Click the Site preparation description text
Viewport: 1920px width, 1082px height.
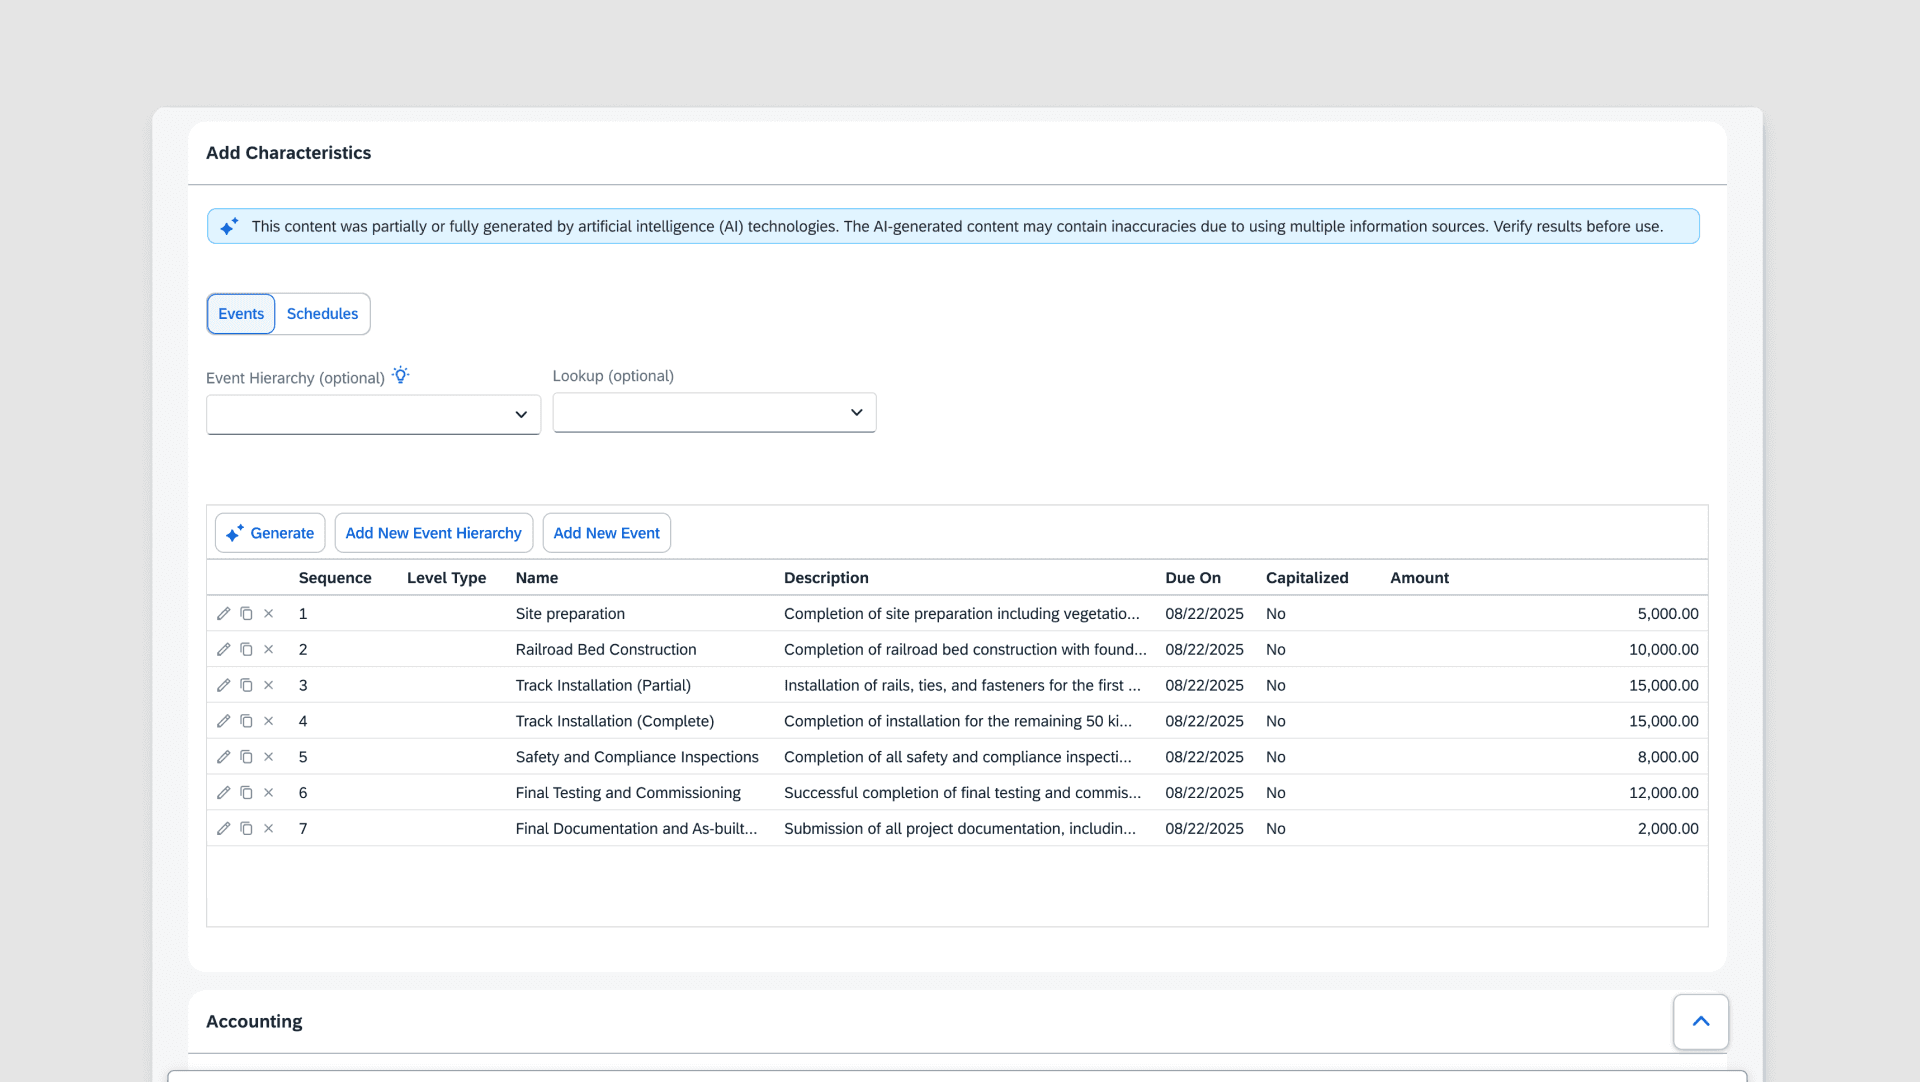coord(961,613)
